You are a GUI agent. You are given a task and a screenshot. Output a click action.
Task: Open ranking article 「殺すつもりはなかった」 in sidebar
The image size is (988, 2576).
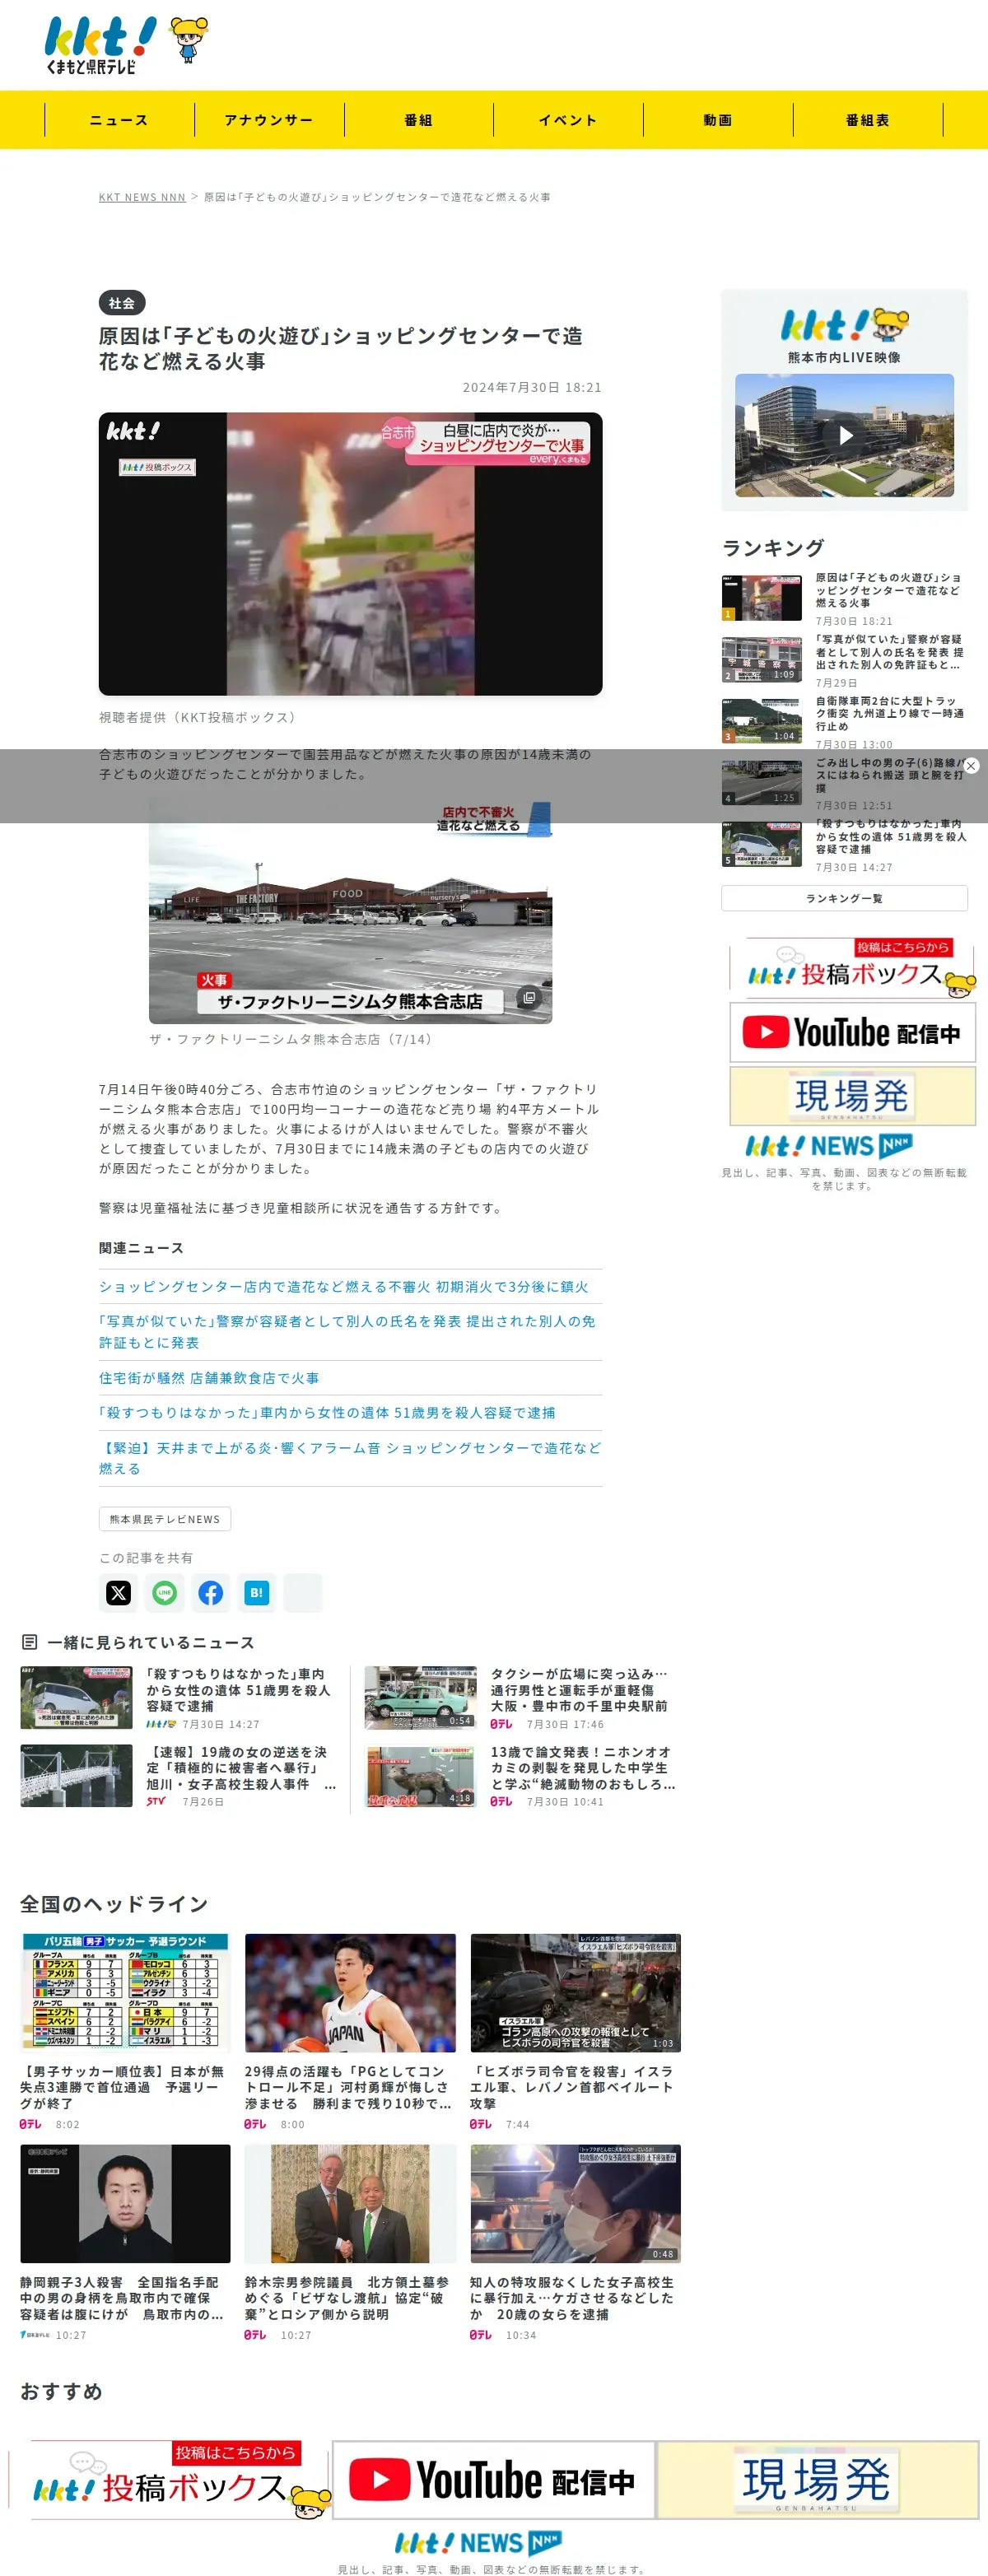click(889, 837)
